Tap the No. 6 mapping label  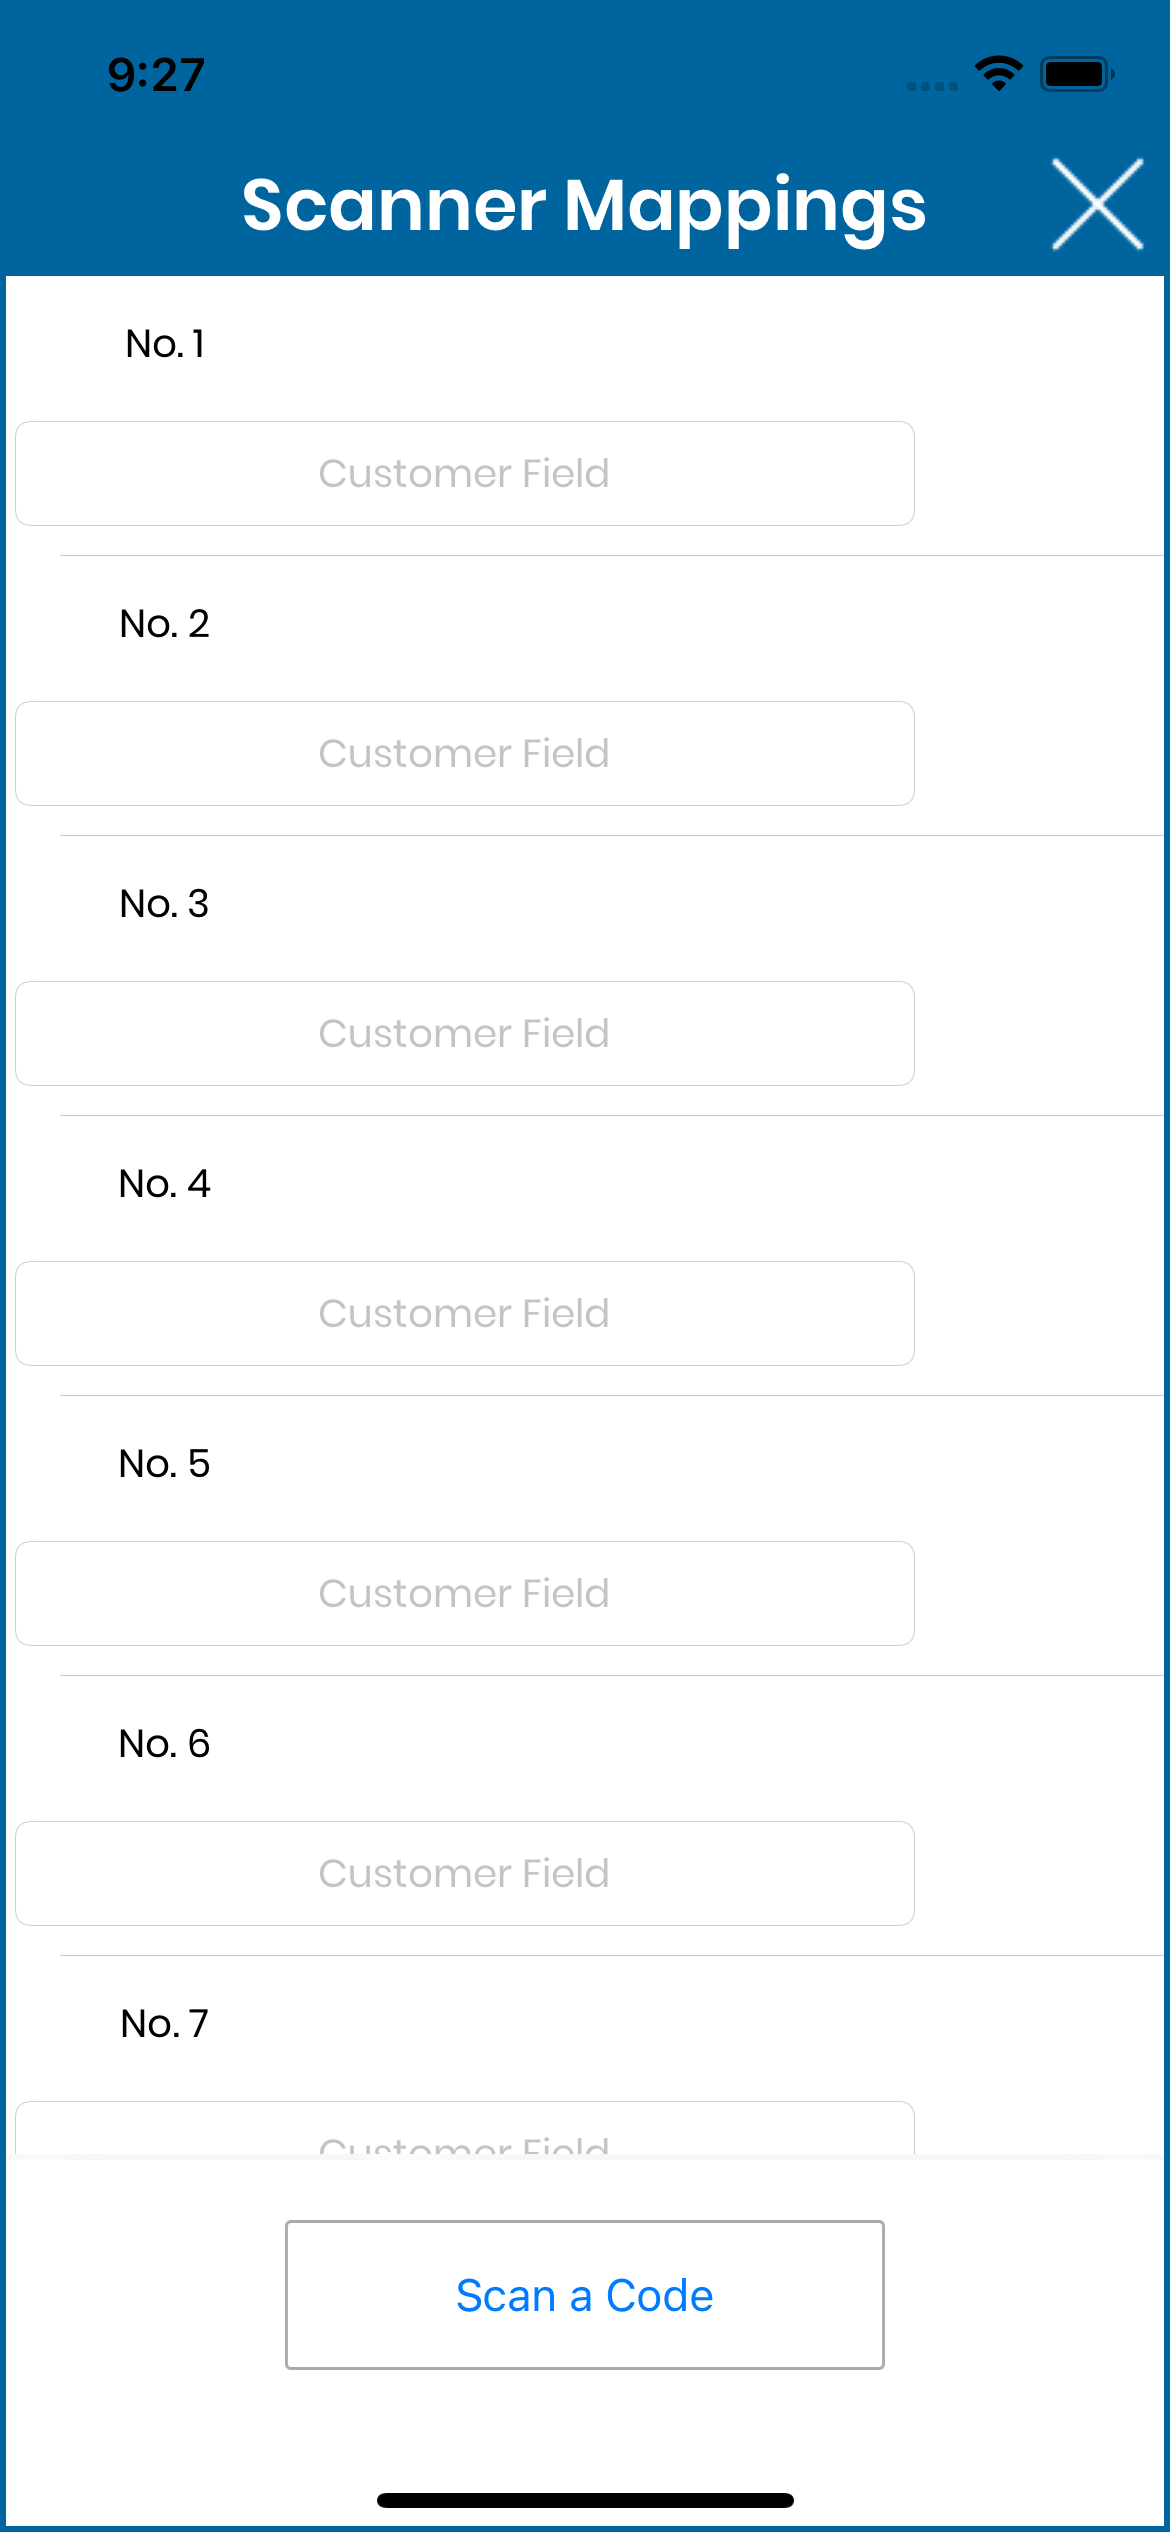point(165,1743)
